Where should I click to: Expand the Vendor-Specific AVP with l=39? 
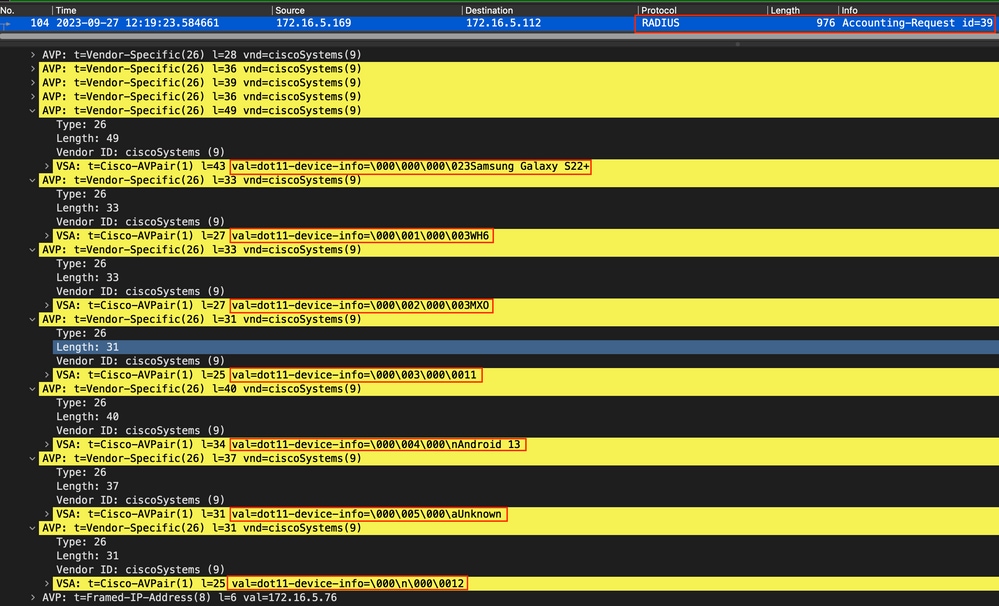pyautogui.click(x=32, y=83)
